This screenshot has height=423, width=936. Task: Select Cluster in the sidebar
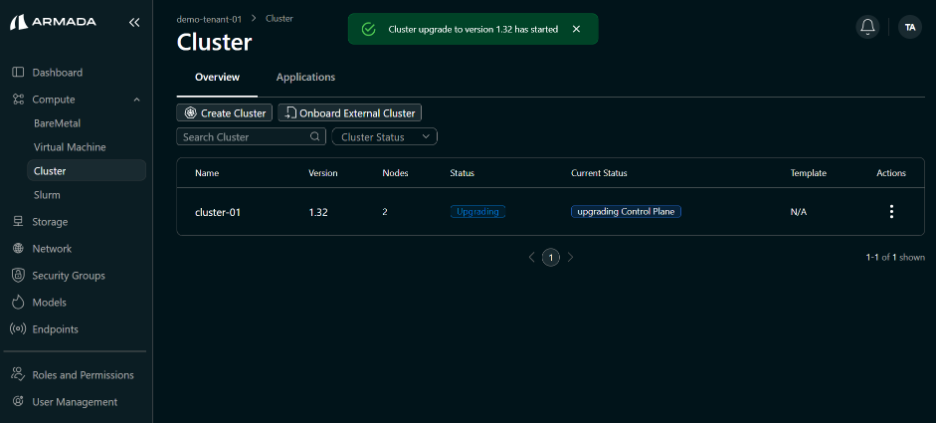pyautogui.click(x=87, y=171)
